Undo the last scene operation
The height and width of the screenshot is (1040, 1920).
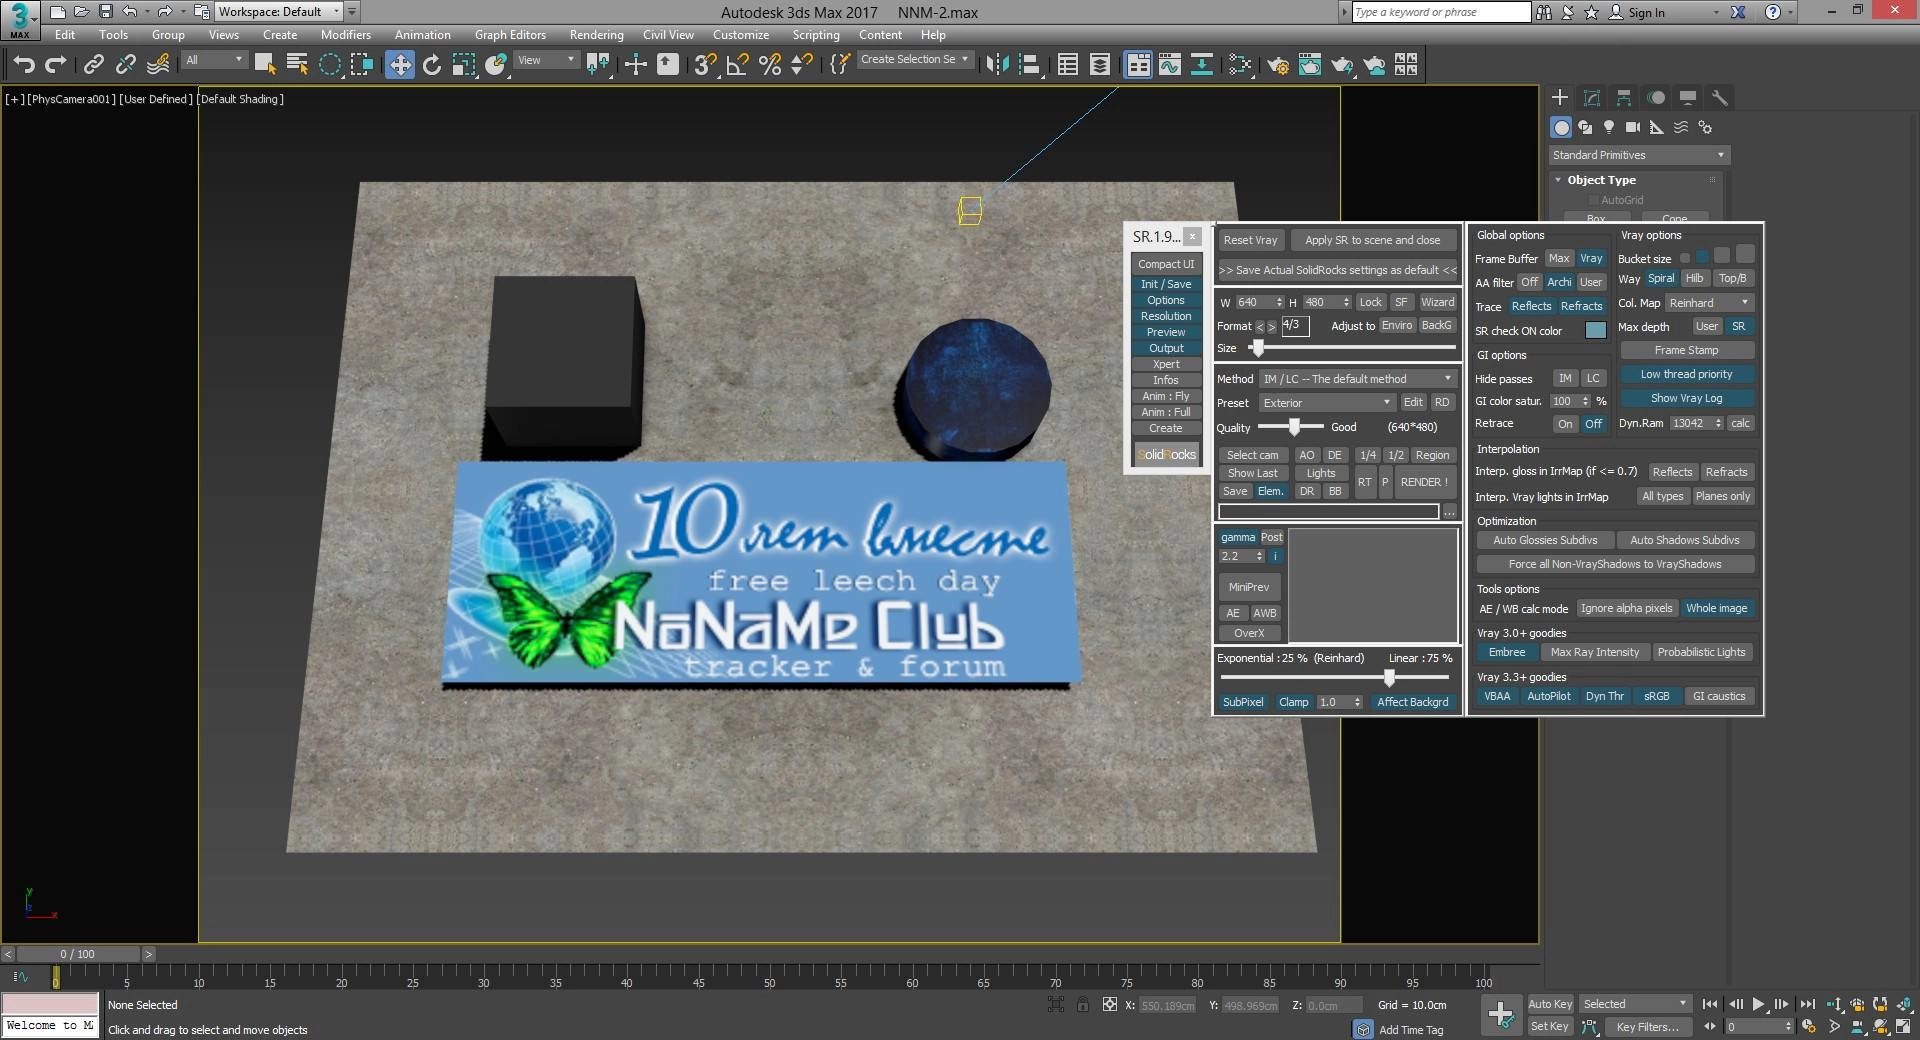pos(24,65)
